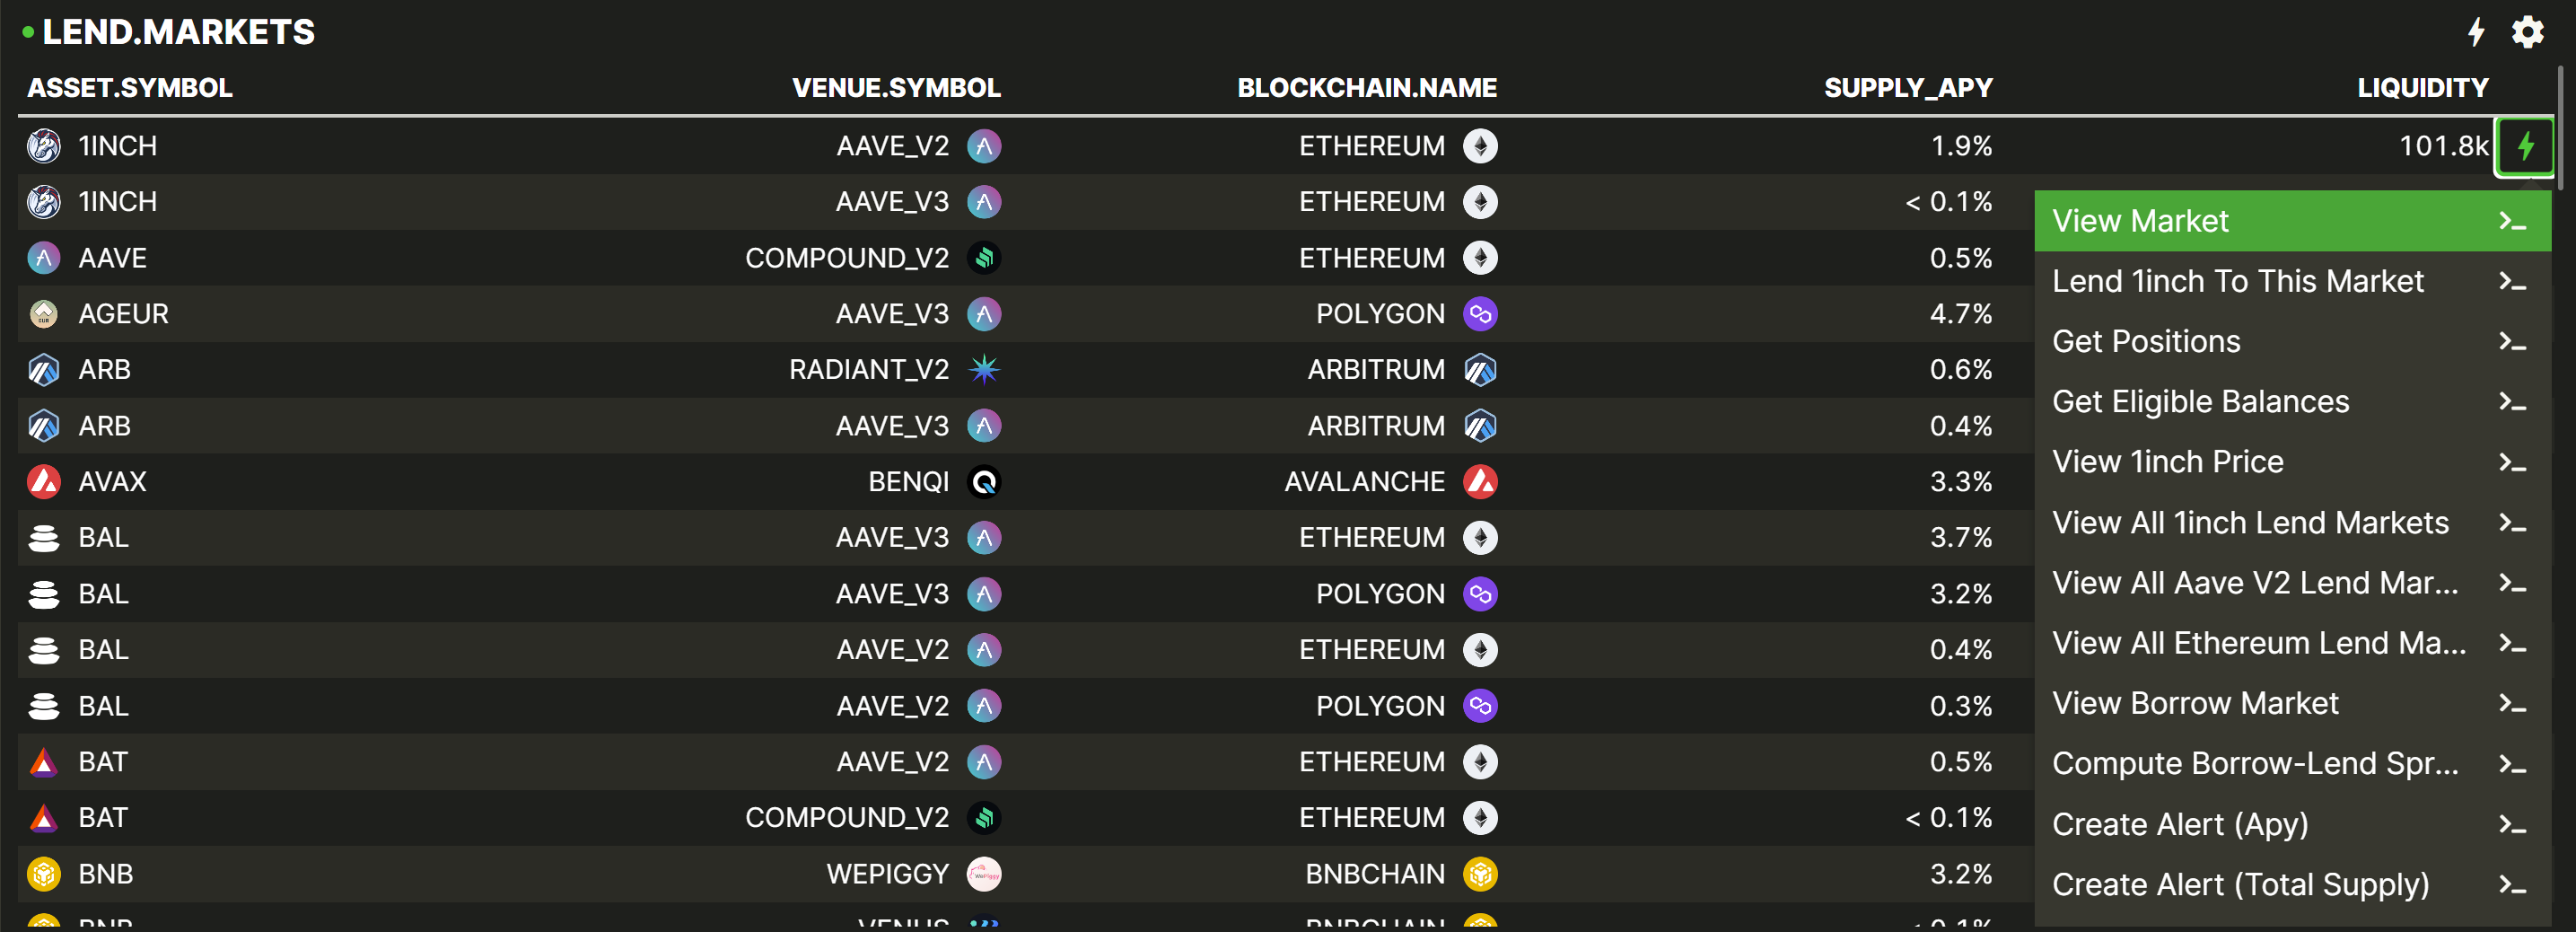
Task: Click green lightning action button on 1INCH row
Action: pos(2524,147)
